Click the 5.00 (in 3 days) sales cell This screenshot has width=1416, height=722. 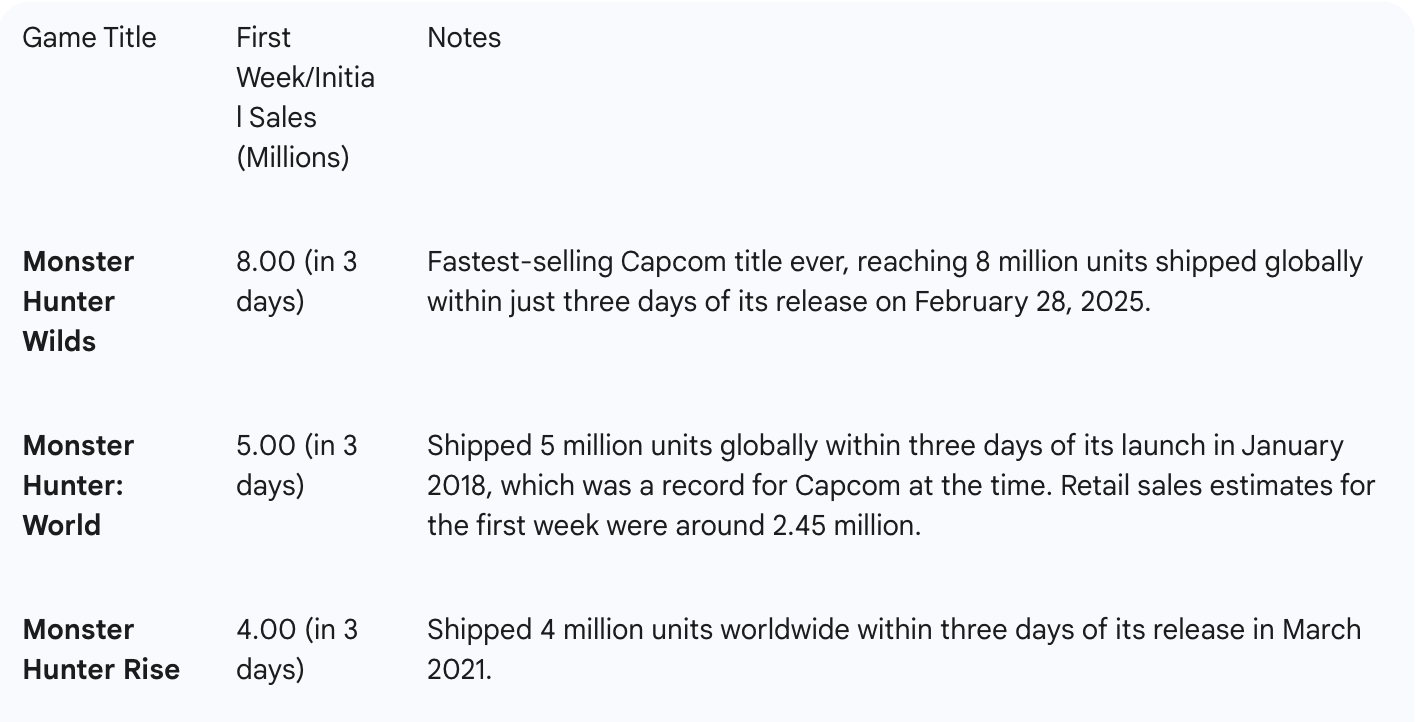[297, 465]
